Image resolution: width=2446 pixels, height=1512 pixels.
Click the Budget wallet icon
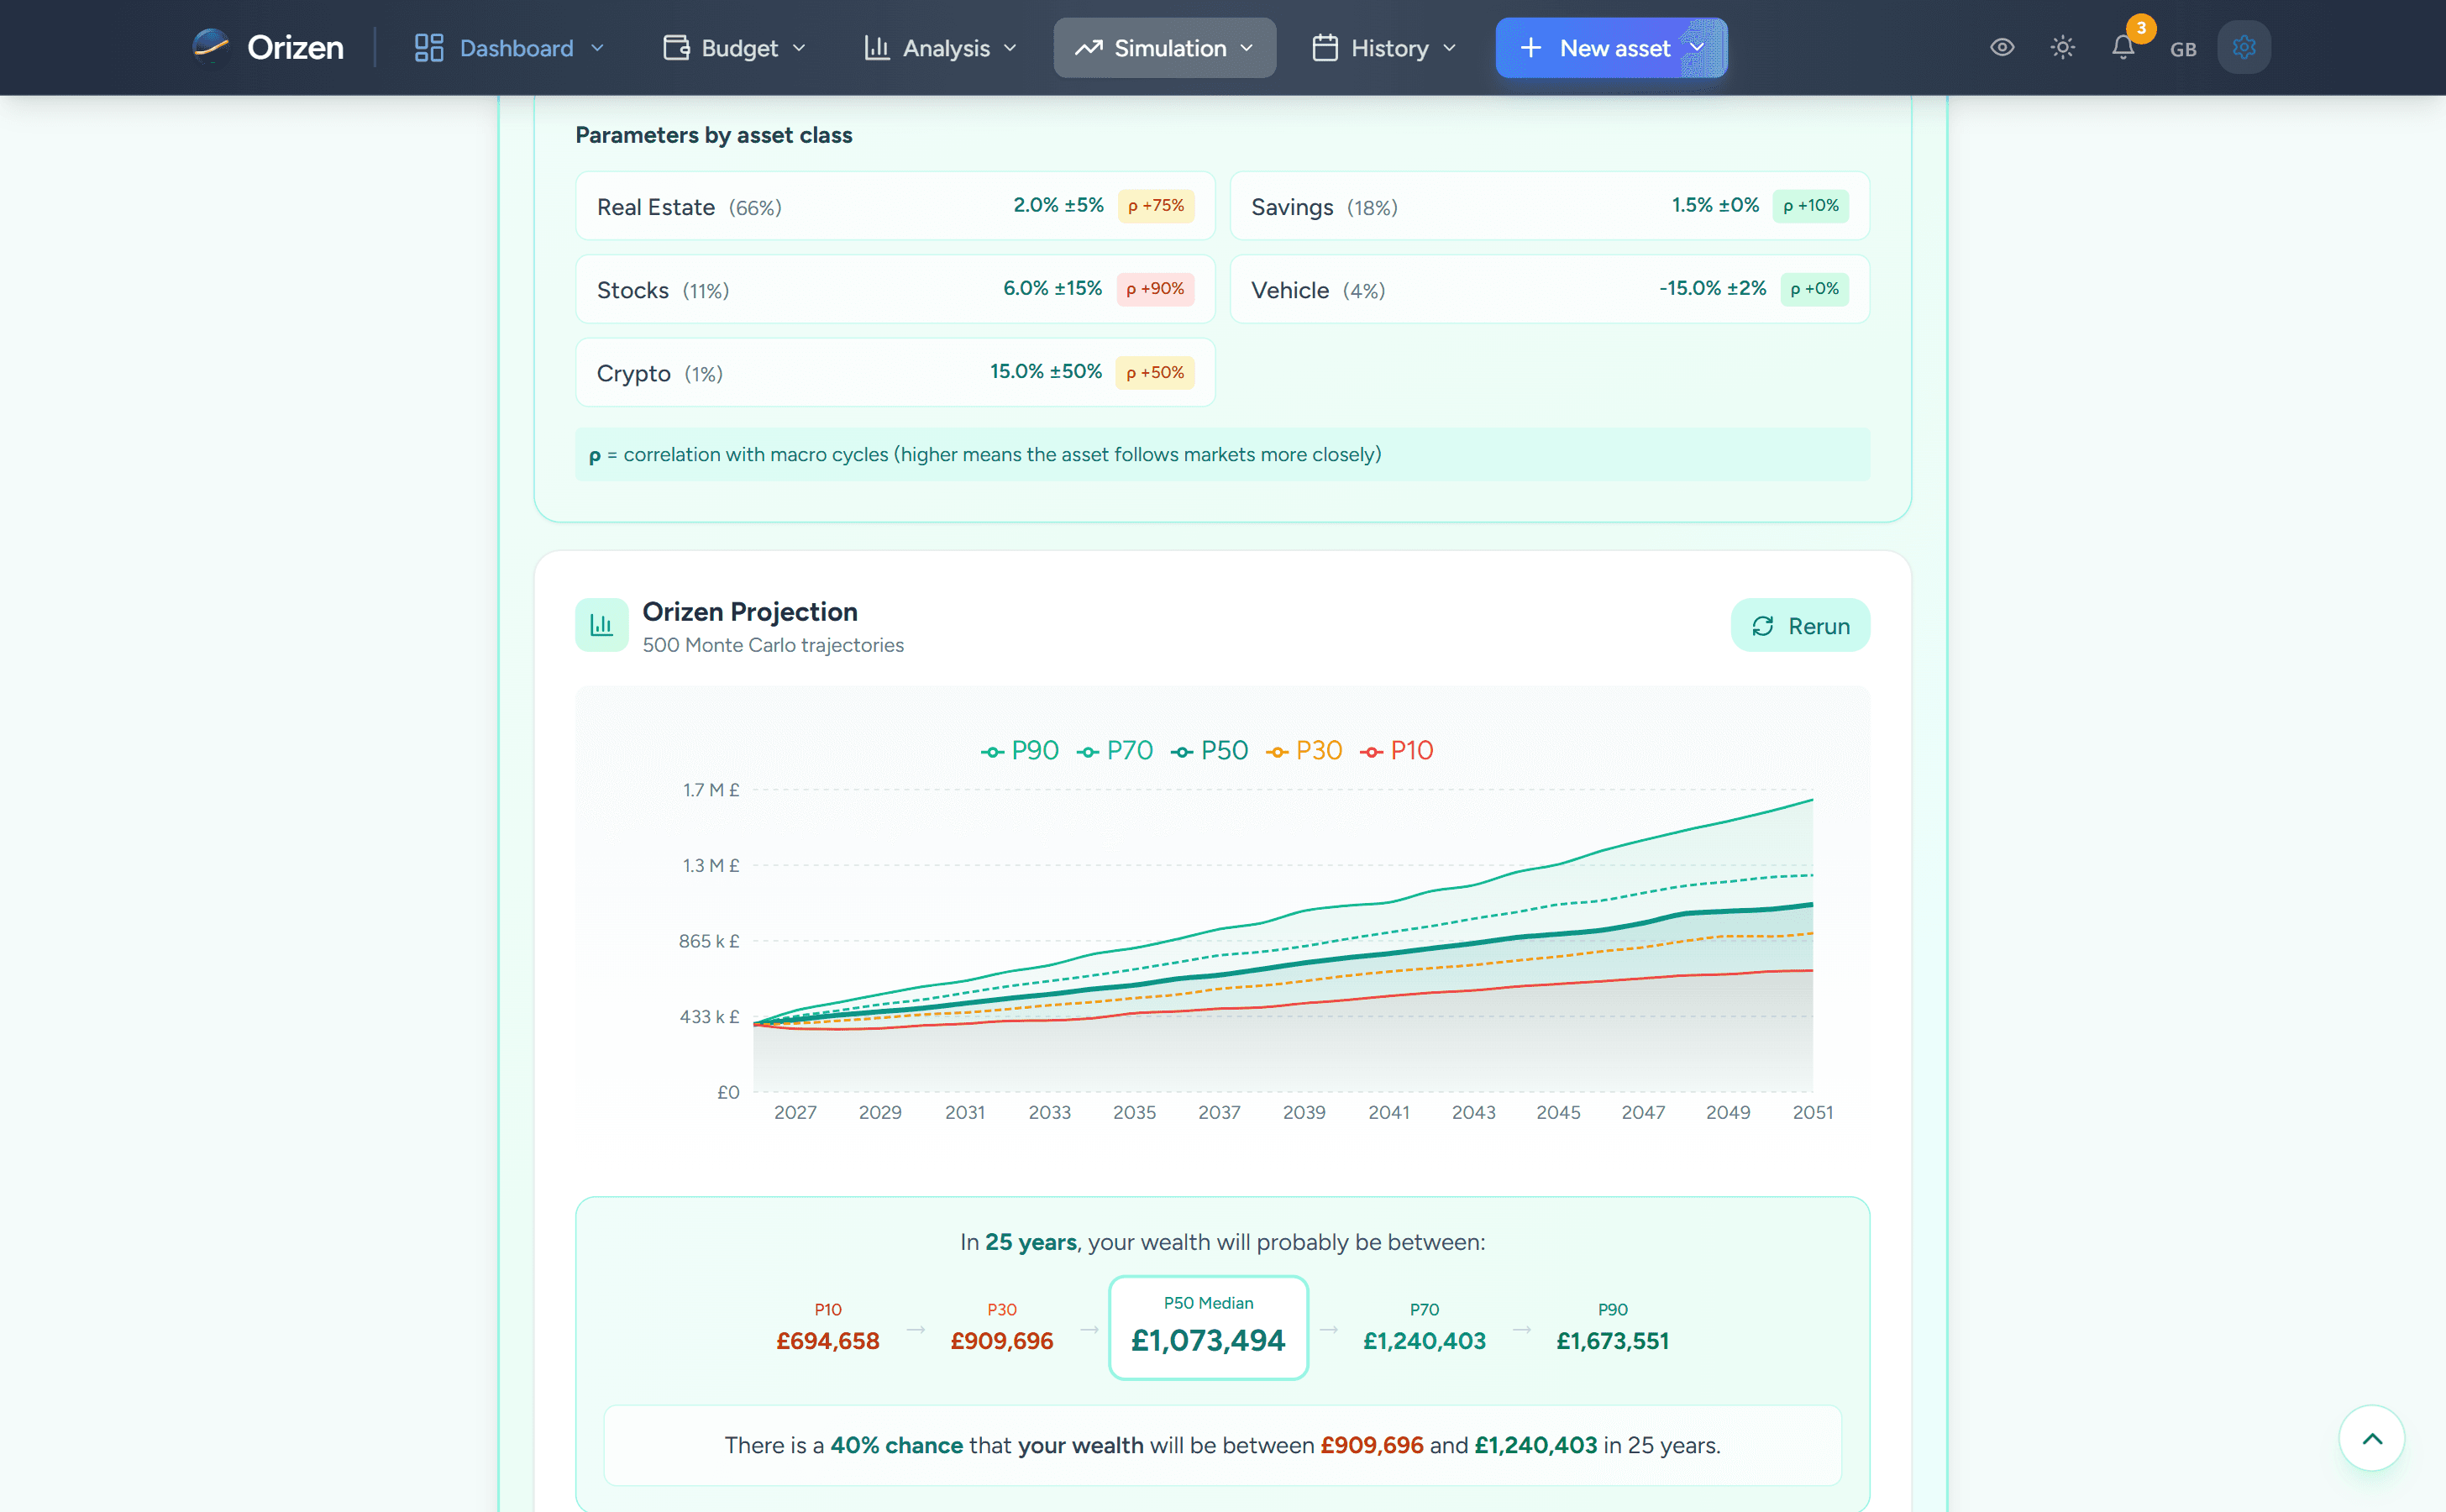[676, 48]
